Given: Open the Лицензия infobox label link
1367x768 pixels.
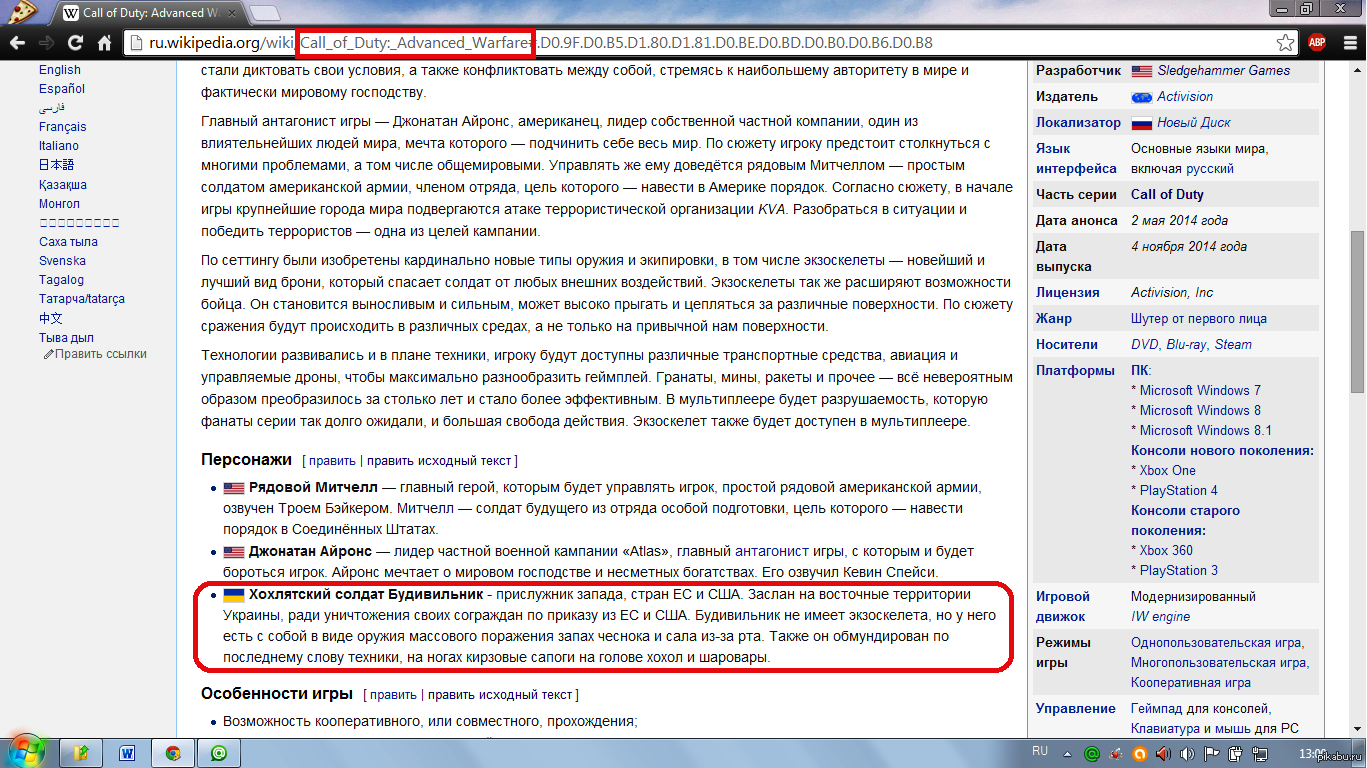Looking at the screenshot, I should coord(1067,293).
